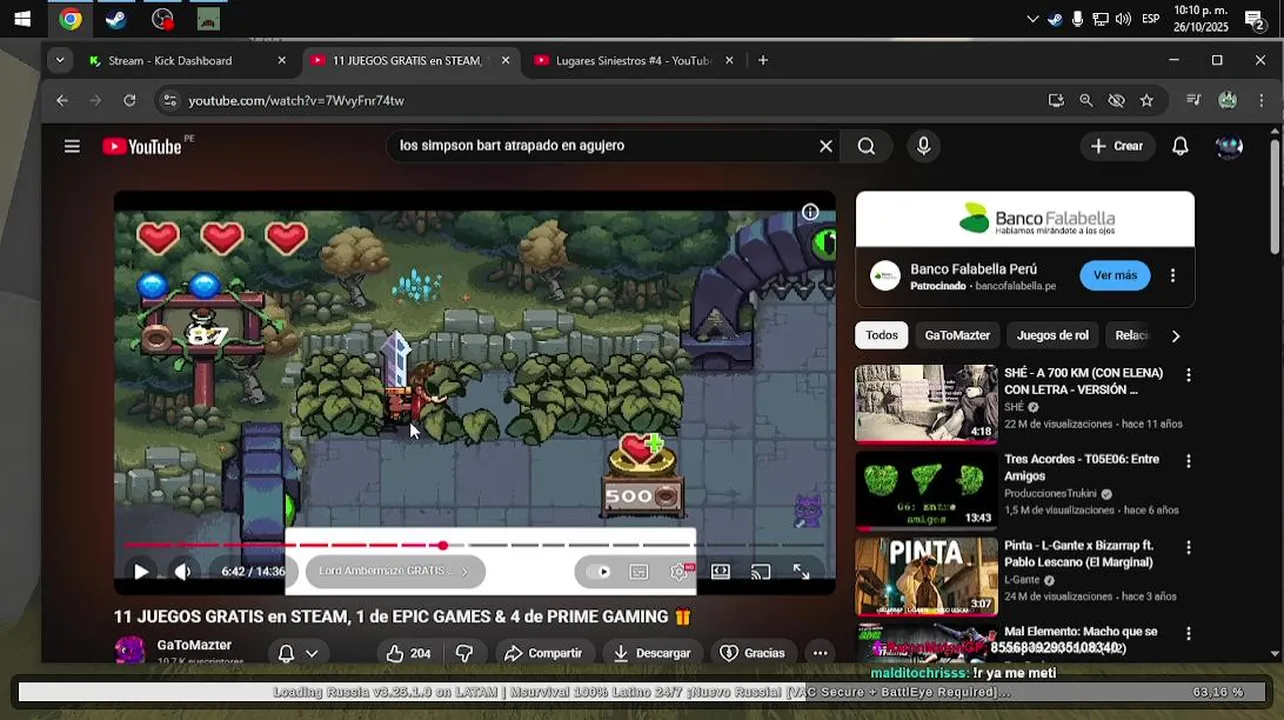The width and height of the screenshot is (1284, 720).
Task: Open options for Pinta L-Gante video
Action: (1188, 548)
